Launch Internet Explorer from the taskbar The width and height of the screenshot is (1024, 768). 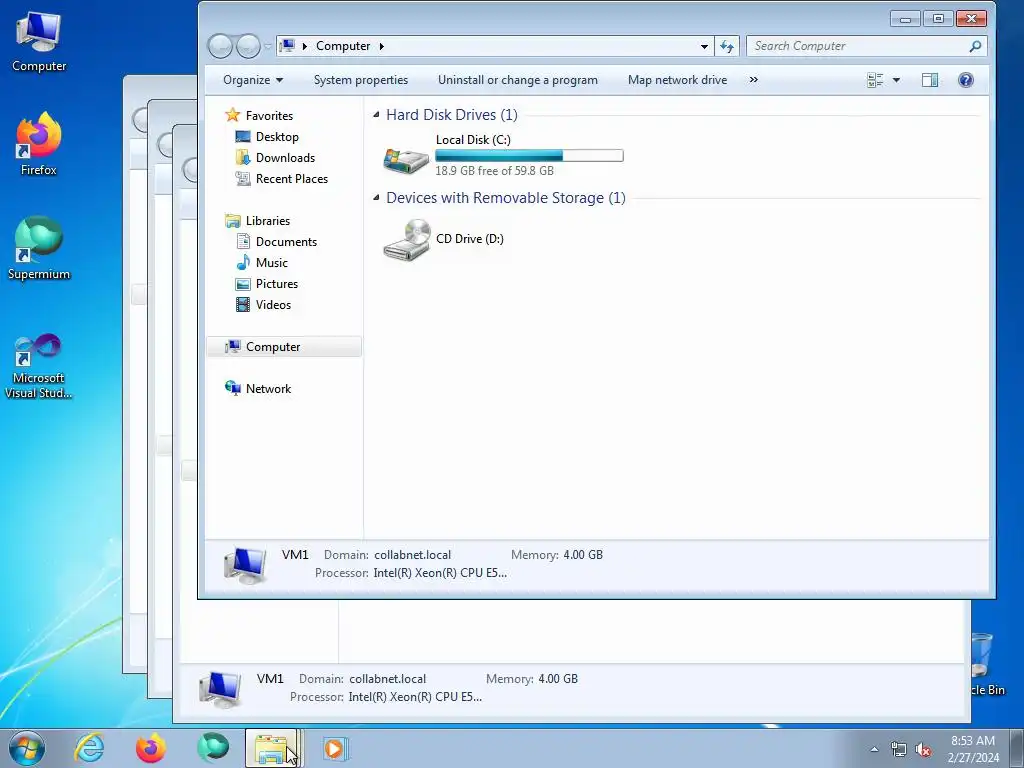[89, 748]
